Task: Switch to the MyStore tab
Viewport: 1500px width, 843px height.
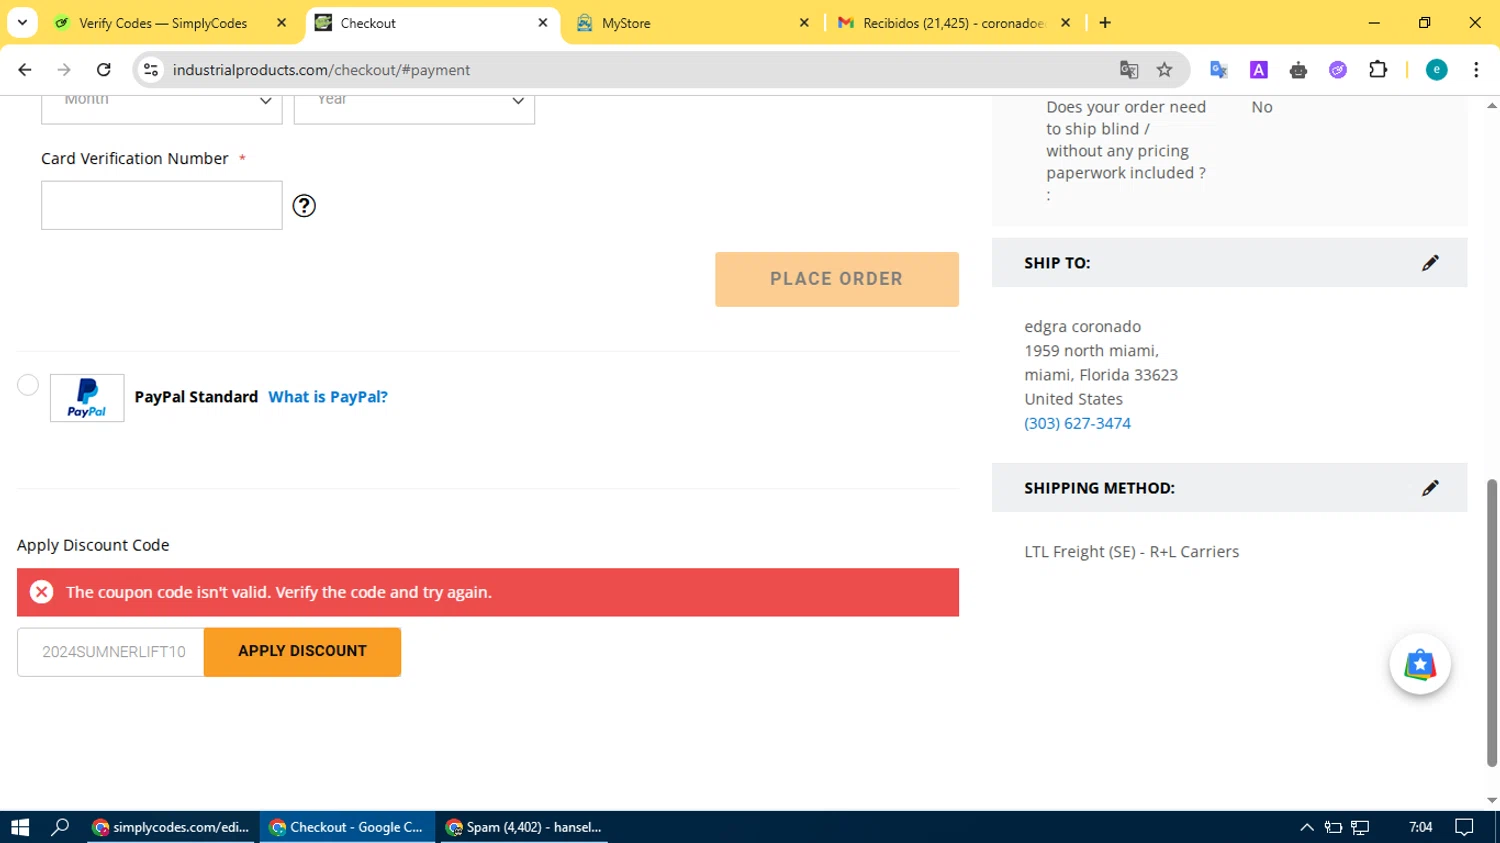Action: (x=693, y=23)
